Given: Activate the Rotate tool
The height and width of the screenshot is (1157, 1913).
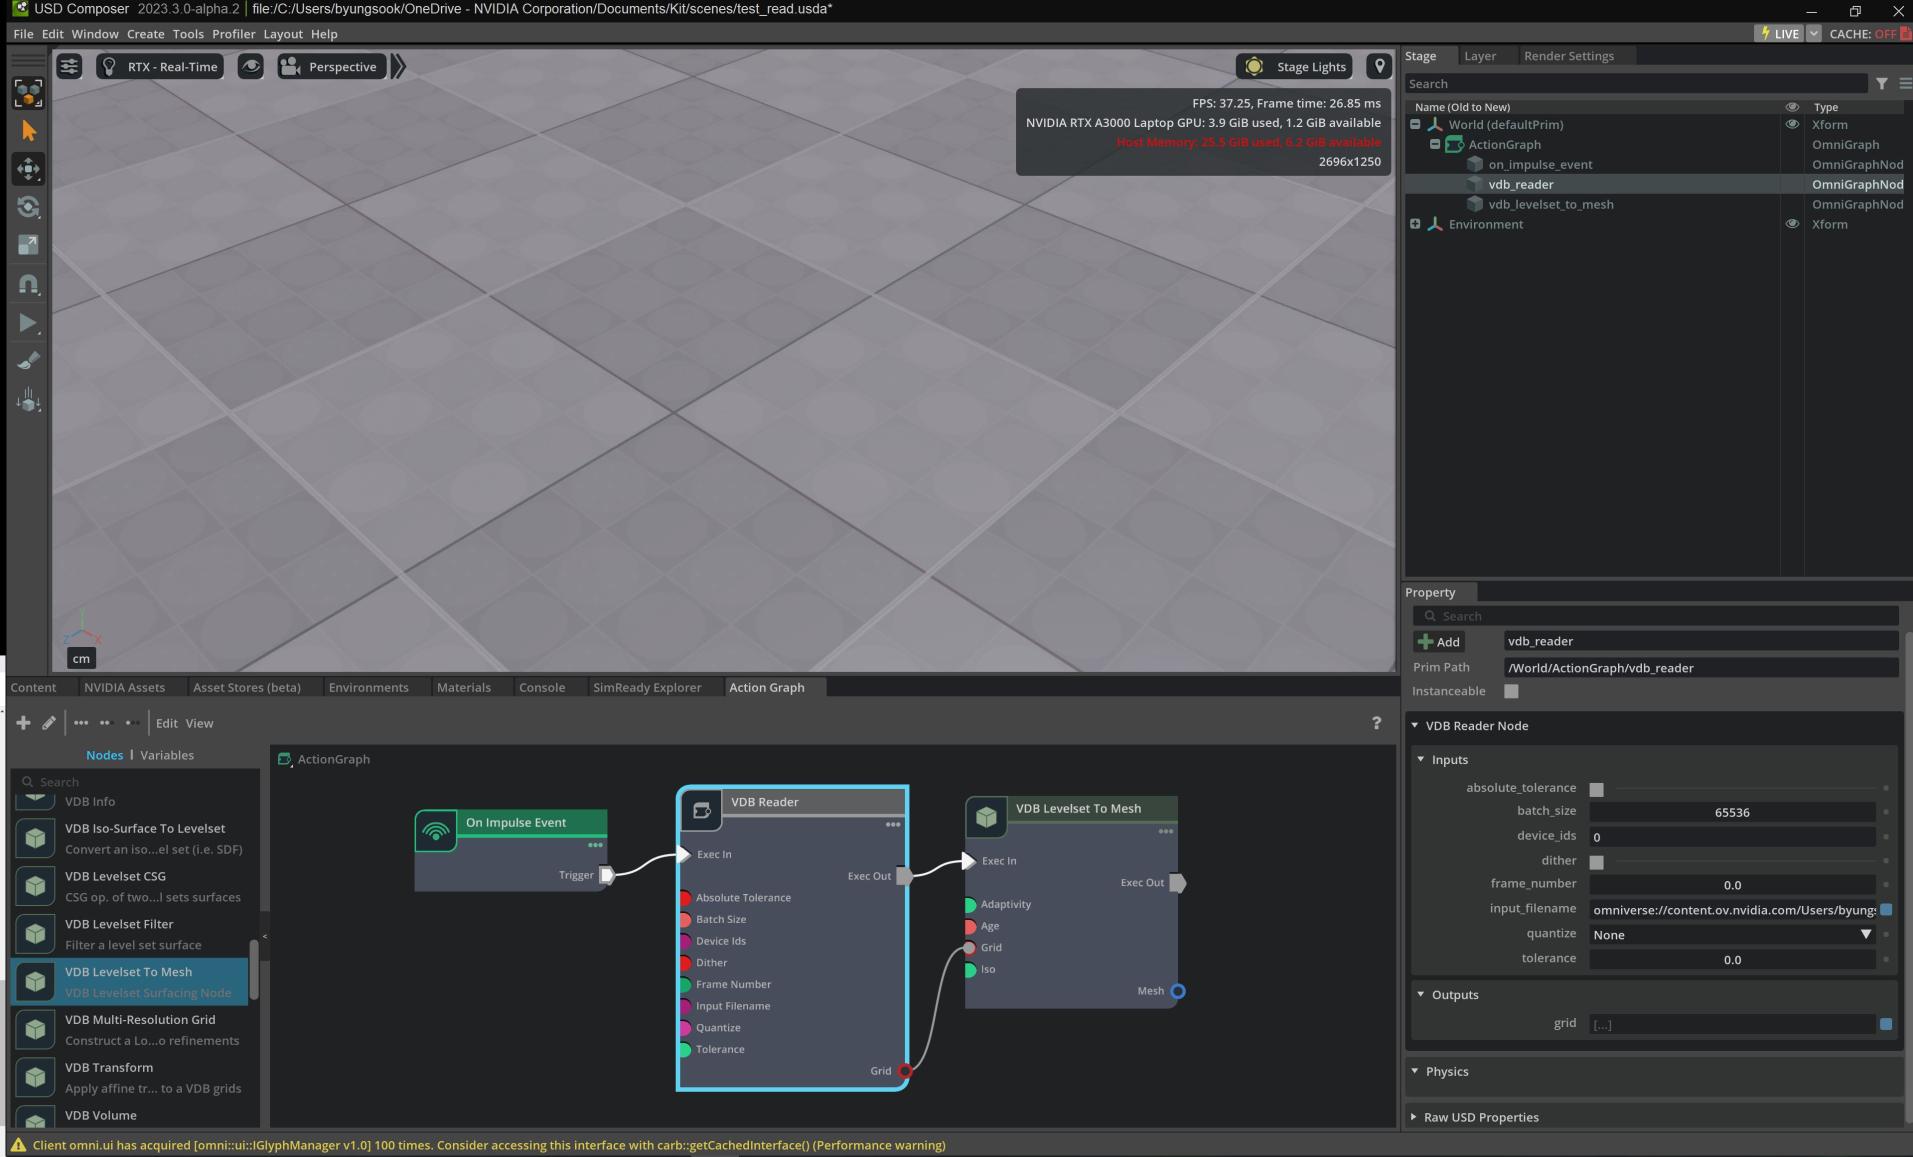Looking at the screenshot, I should tap(28, 207).
